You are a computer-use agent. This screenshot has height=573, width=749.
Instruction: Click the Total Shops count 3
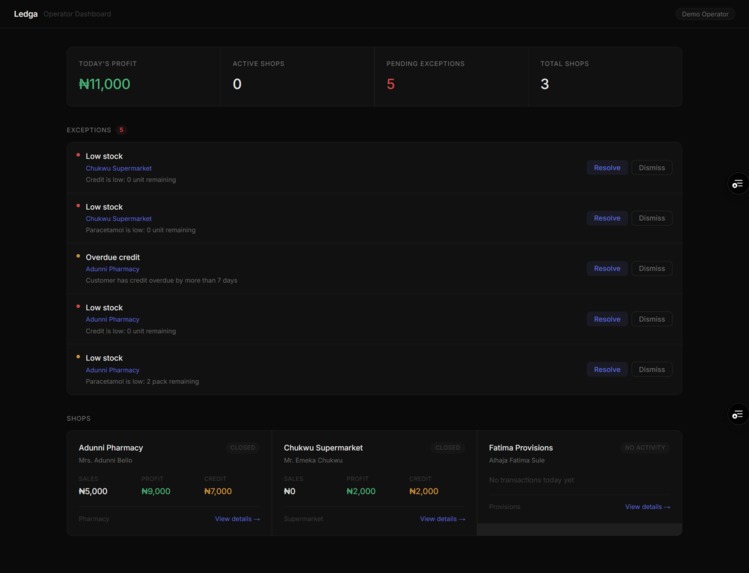[545, 84]
